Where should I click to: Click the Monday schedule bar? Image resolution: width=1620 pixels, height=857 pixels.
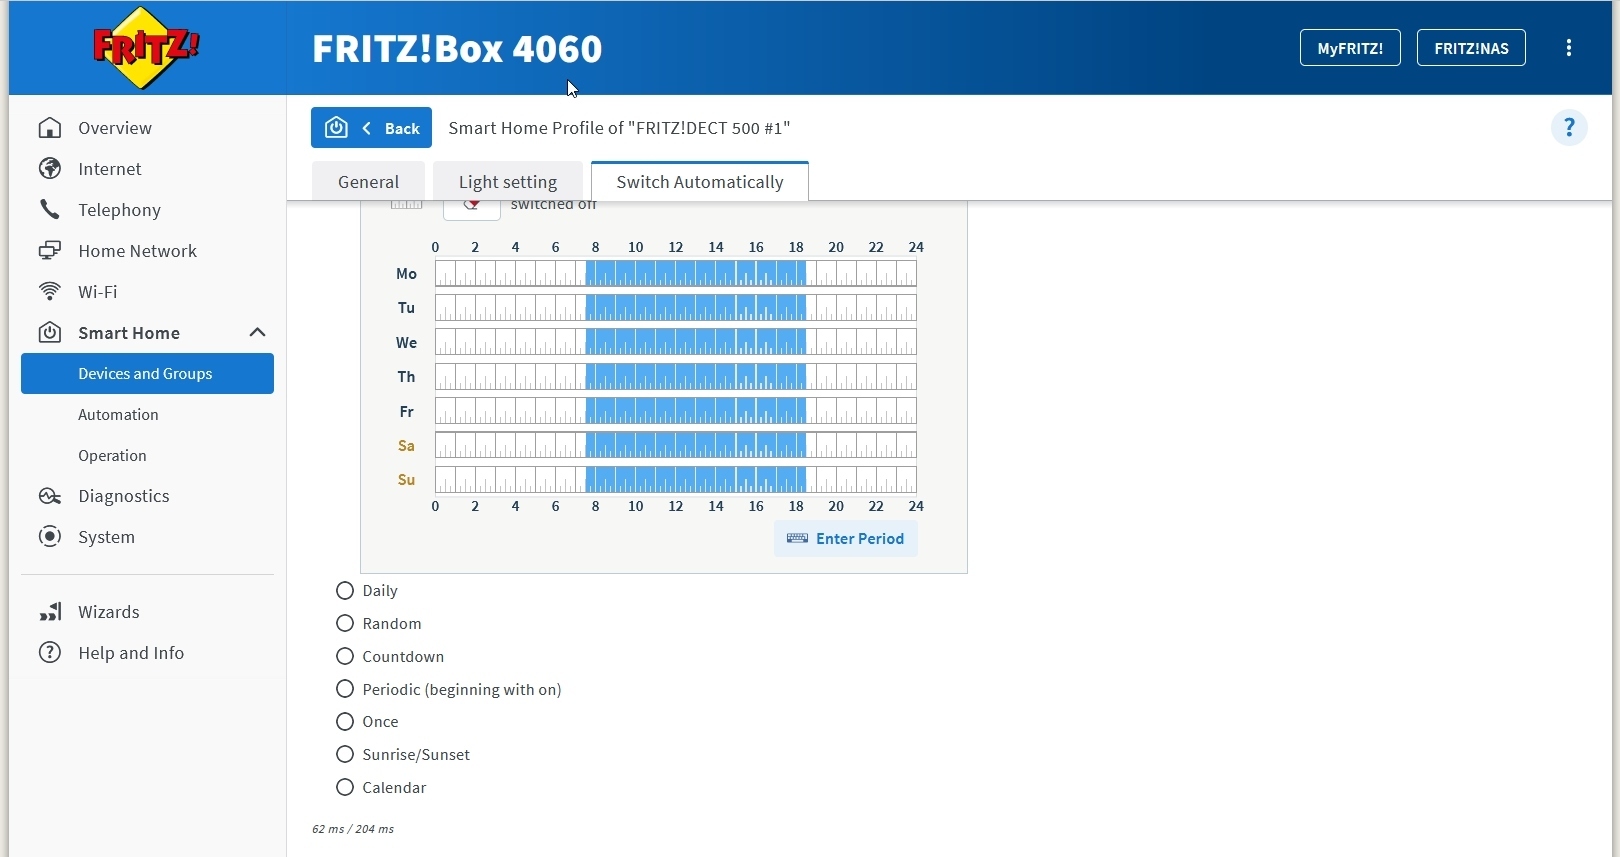coord(676,274)
